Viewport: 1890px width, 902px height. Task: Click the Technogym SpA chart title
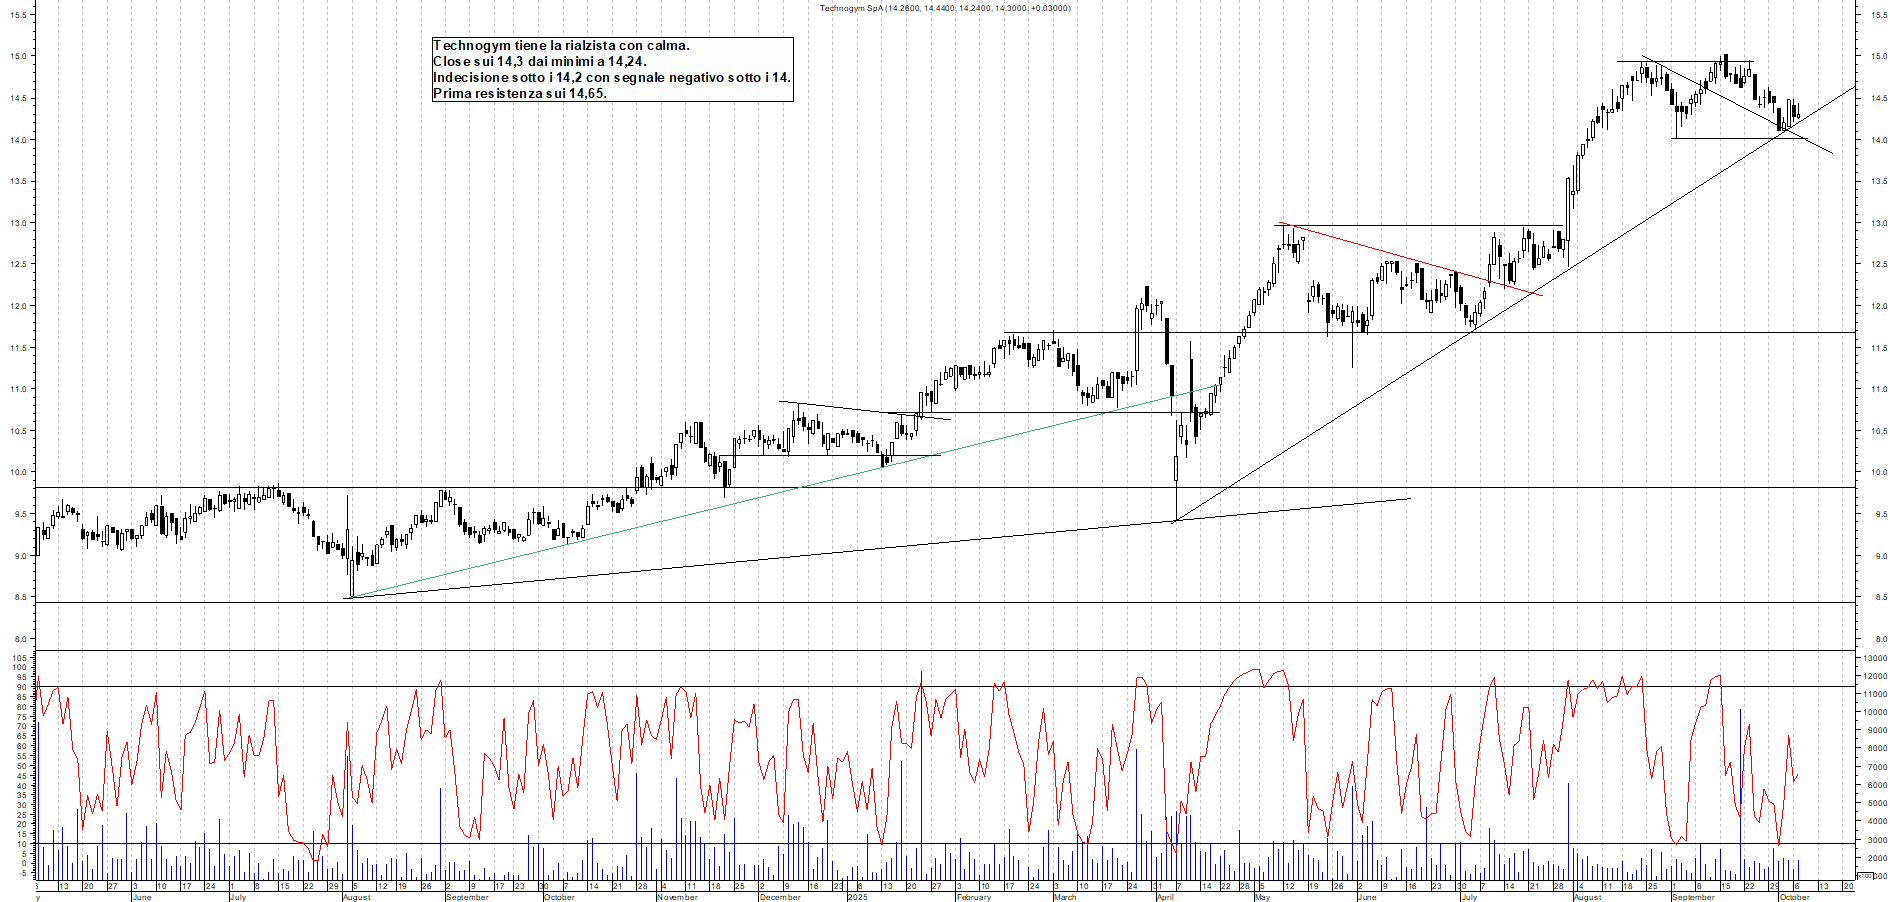click(944, 8)
